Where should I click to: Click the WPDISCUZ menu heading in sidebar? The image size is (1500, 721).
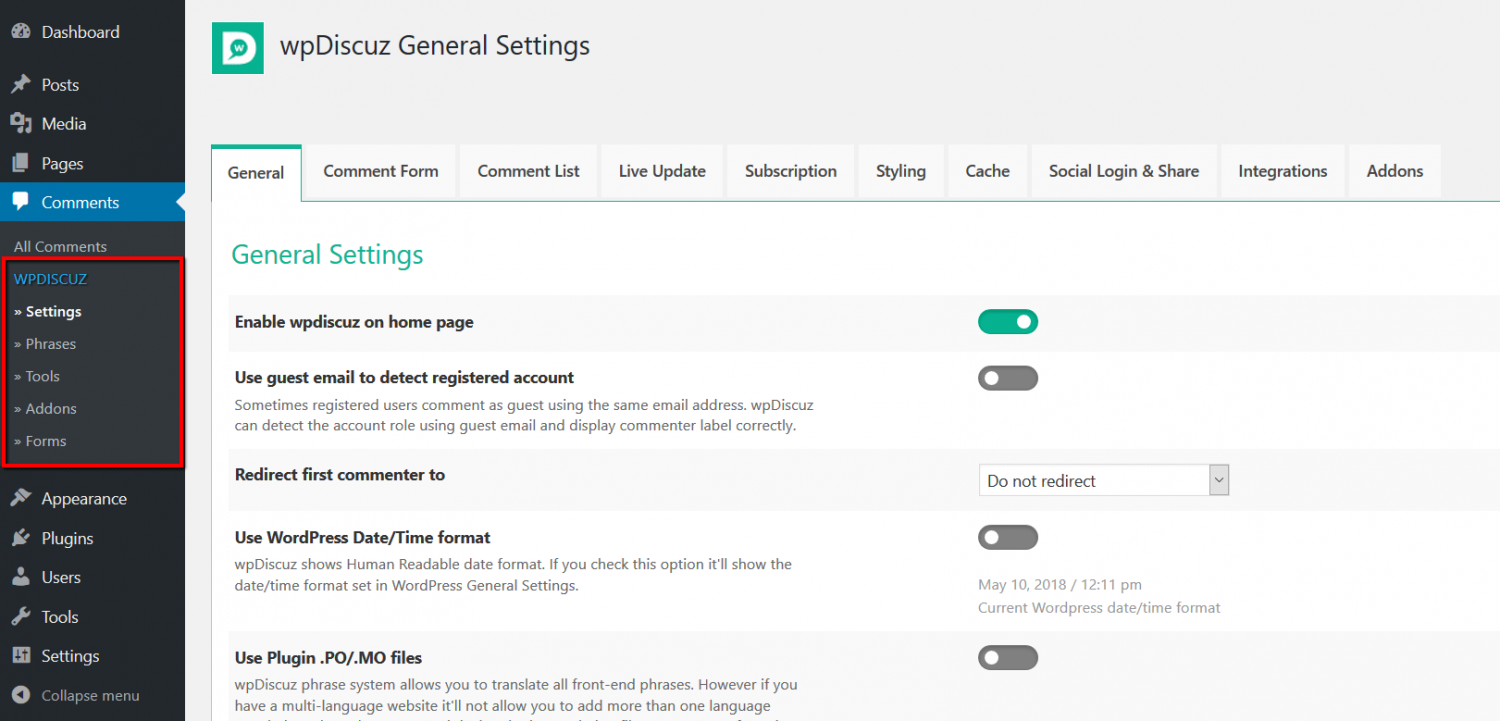point(50,278)
